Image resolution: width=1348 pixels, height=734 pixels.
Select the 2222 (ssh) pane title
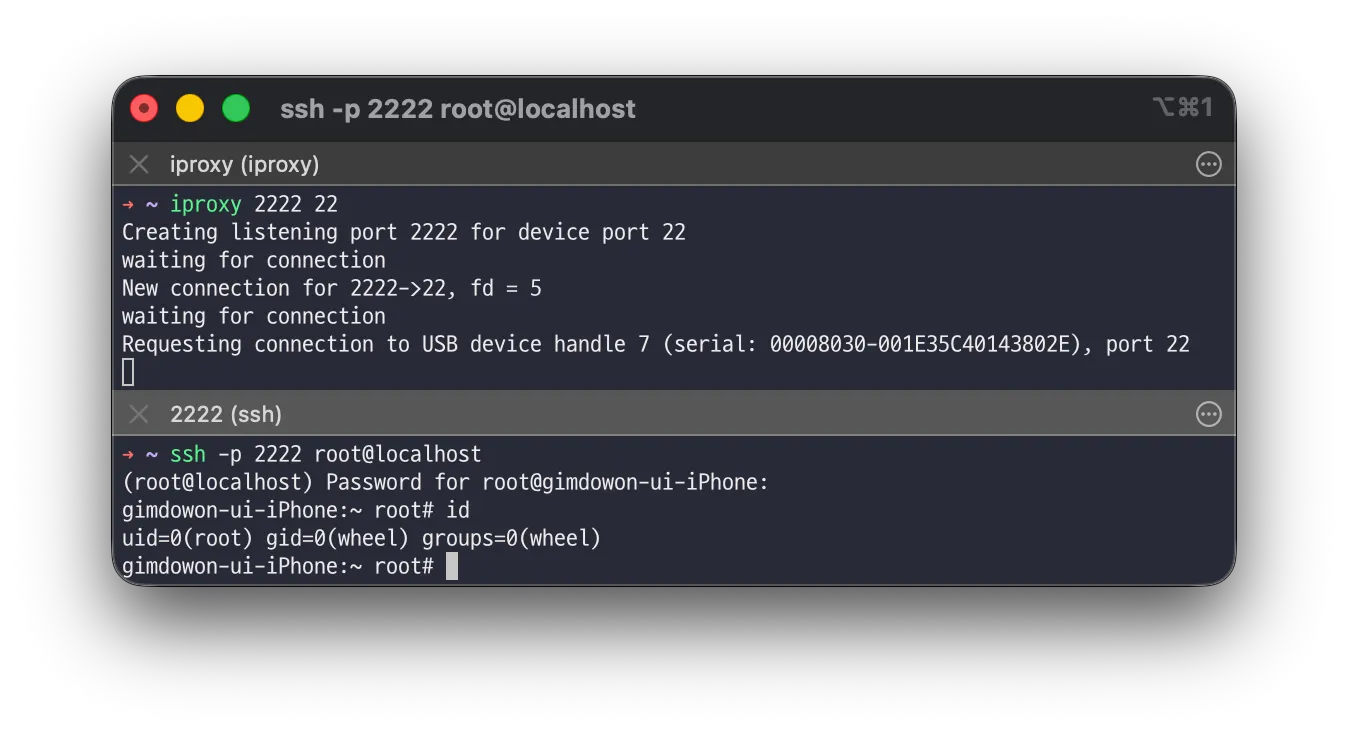(226, 414)
